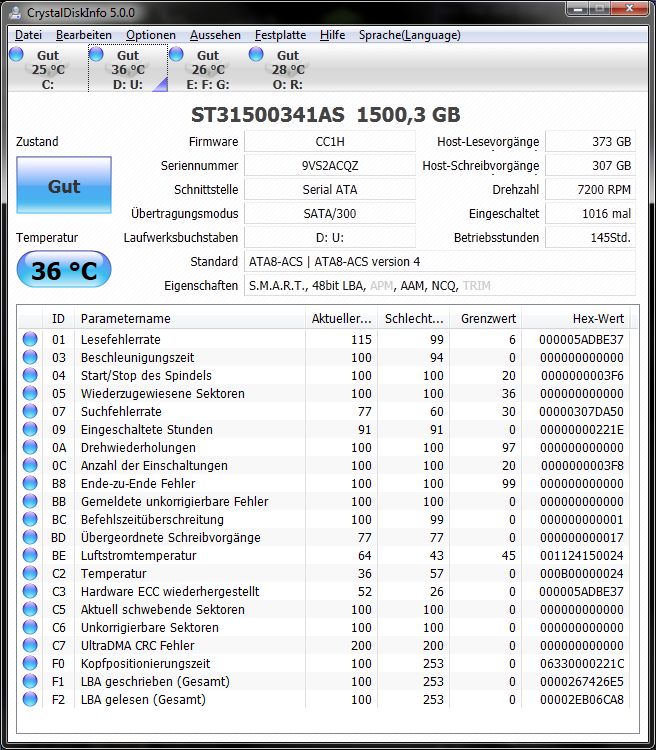The height and width of the screenshot is (750, 656).
Task: Click status orb of Übergeordnete Schreibvorgänge row
Action: coord(30,538)
